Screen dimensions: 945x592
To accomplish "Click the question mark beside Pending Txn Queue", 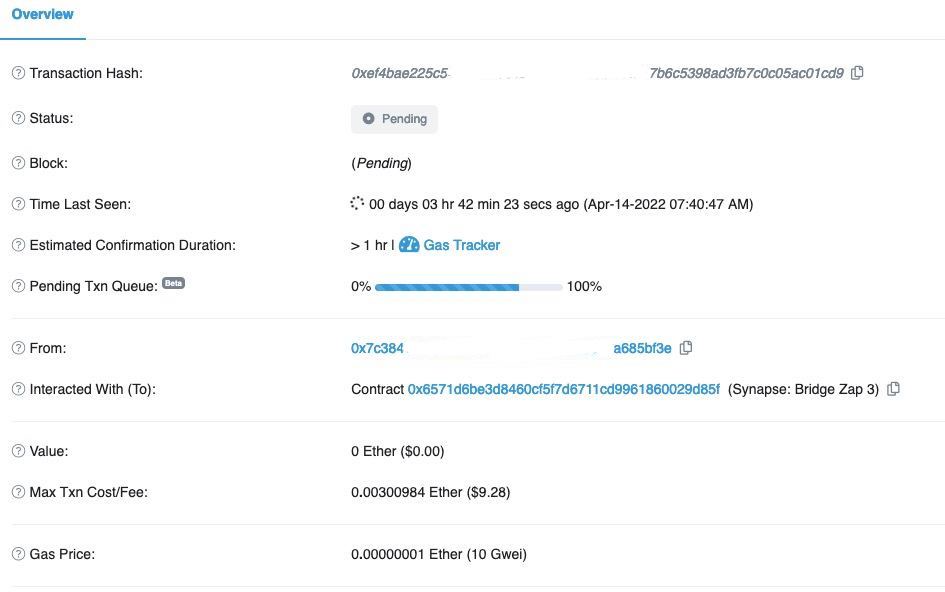I will click(17, 286).
